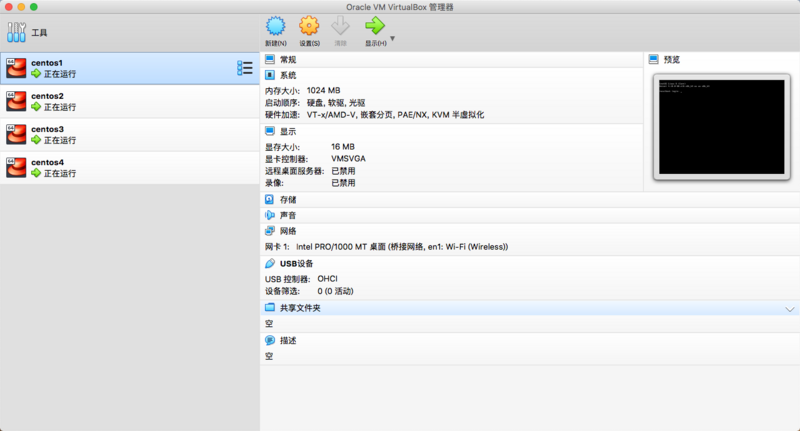Viewport: 800px width, 431px height.
Task: Click the centos2 name label
Action: [x=47, y=96]
